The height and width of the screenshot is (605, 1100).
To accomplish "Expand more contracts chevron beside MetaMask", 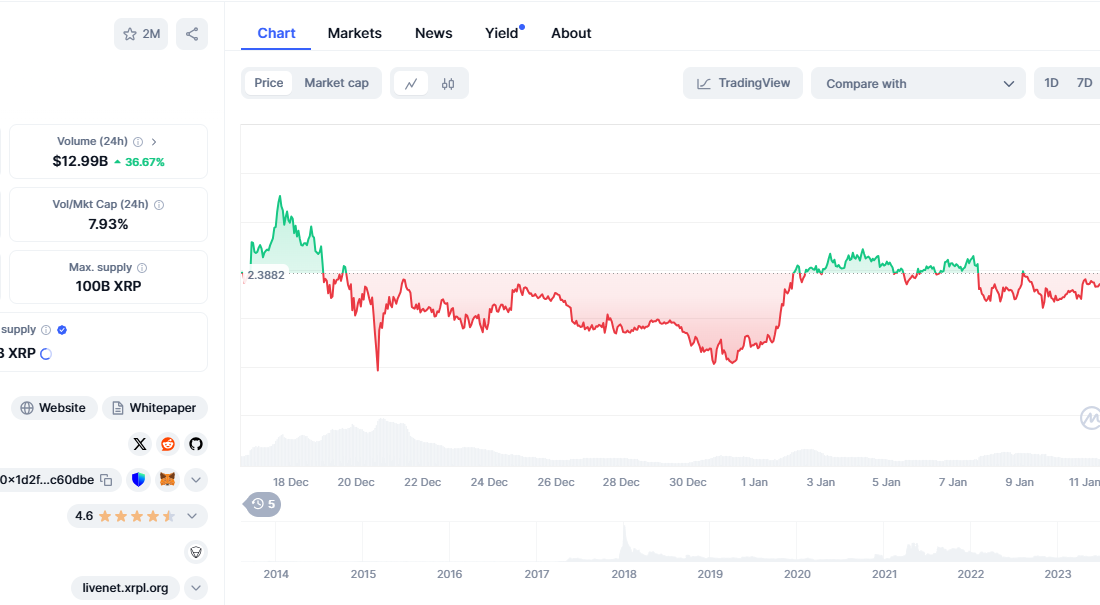I will 196,480.
